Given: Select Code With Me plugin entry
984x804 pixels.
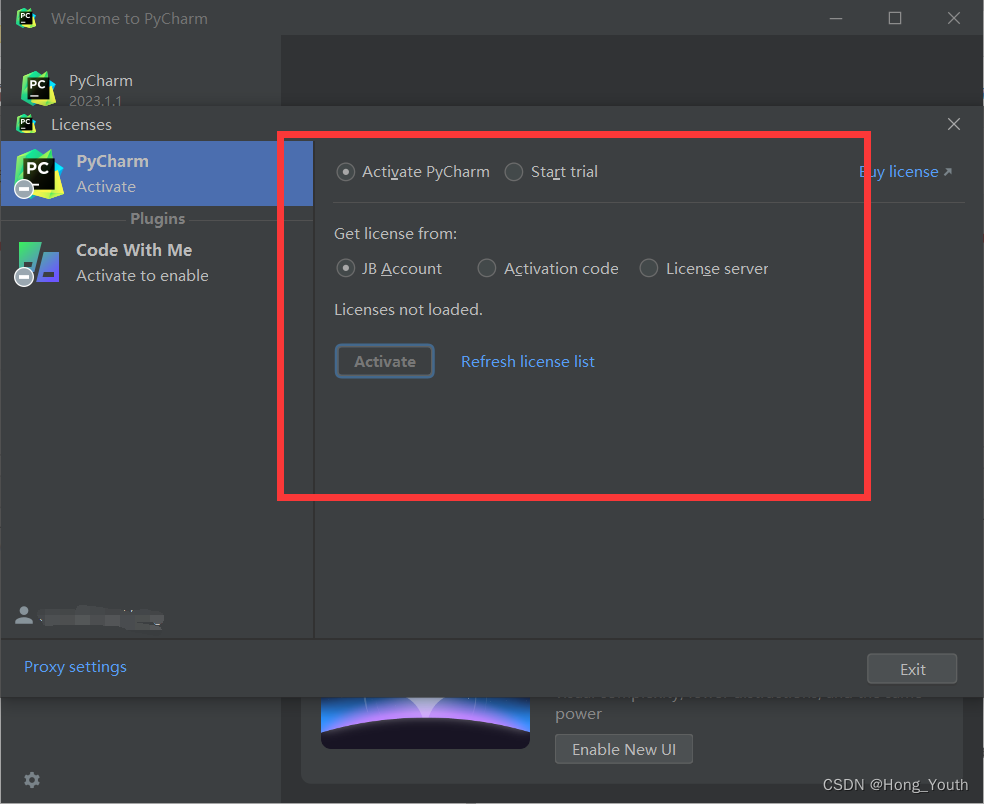Looking at the screenshot, I should pyautogui.click(x=157, y=262).
